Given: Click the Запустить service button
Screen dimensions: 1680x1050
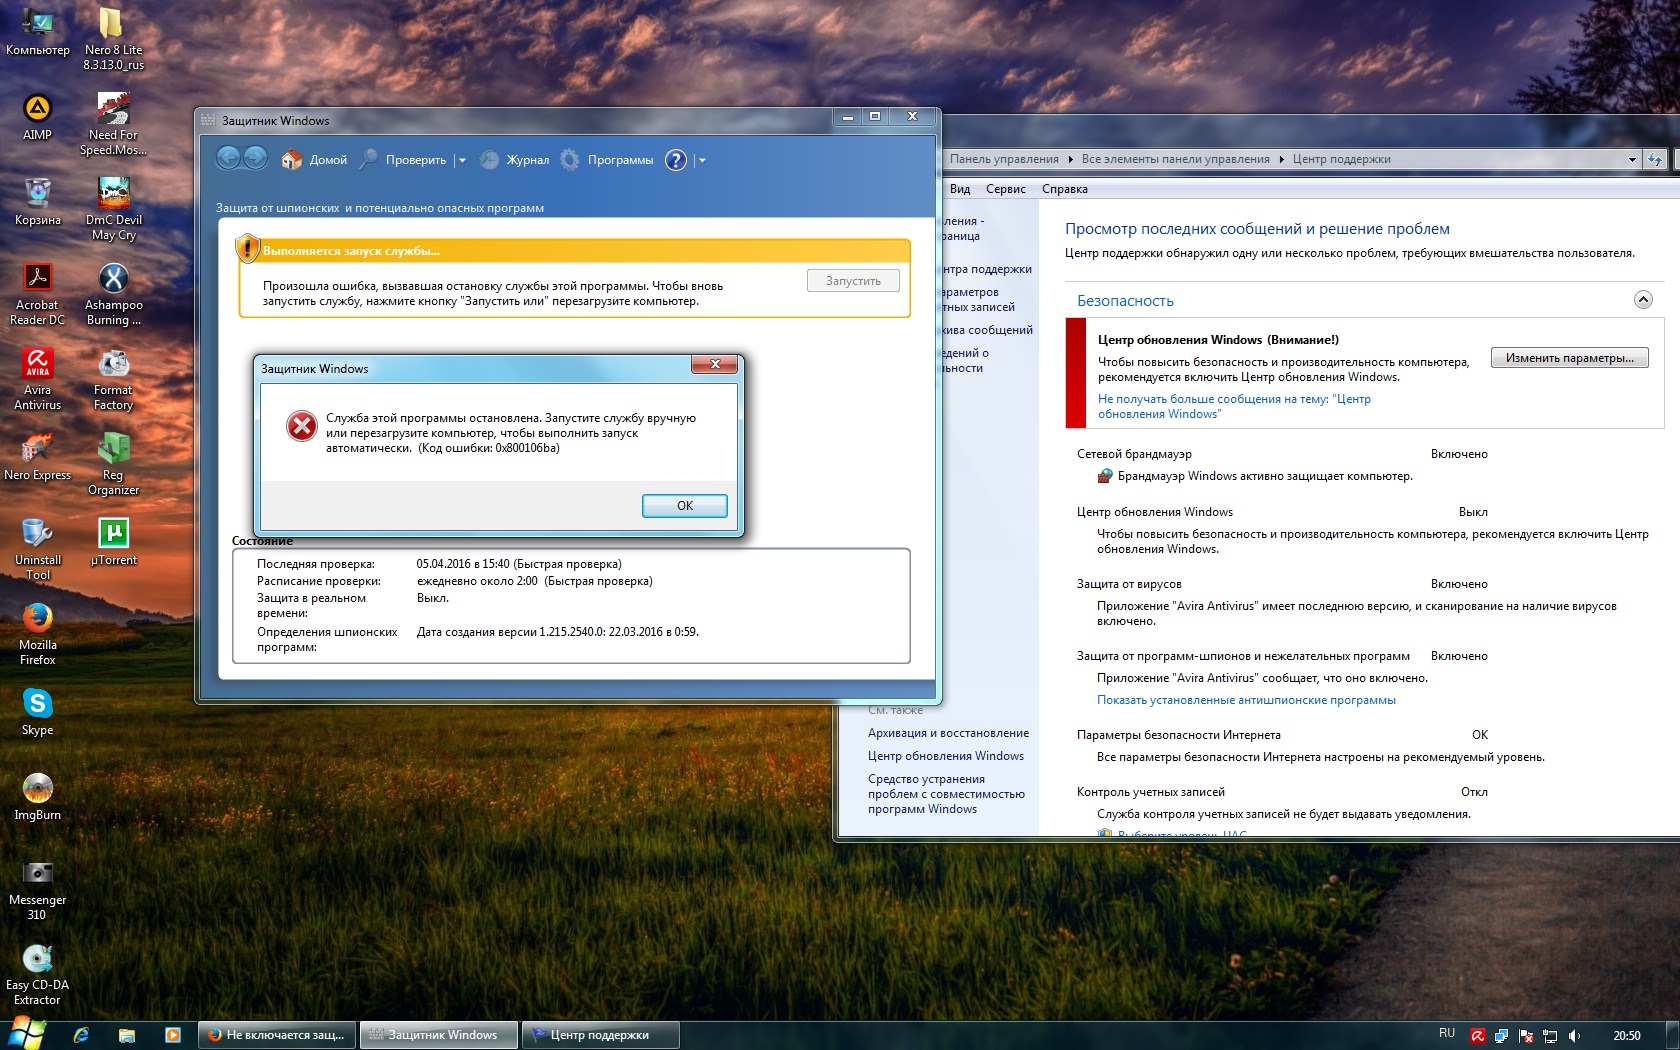Looking at the screenshot, I should pos(853,281).
